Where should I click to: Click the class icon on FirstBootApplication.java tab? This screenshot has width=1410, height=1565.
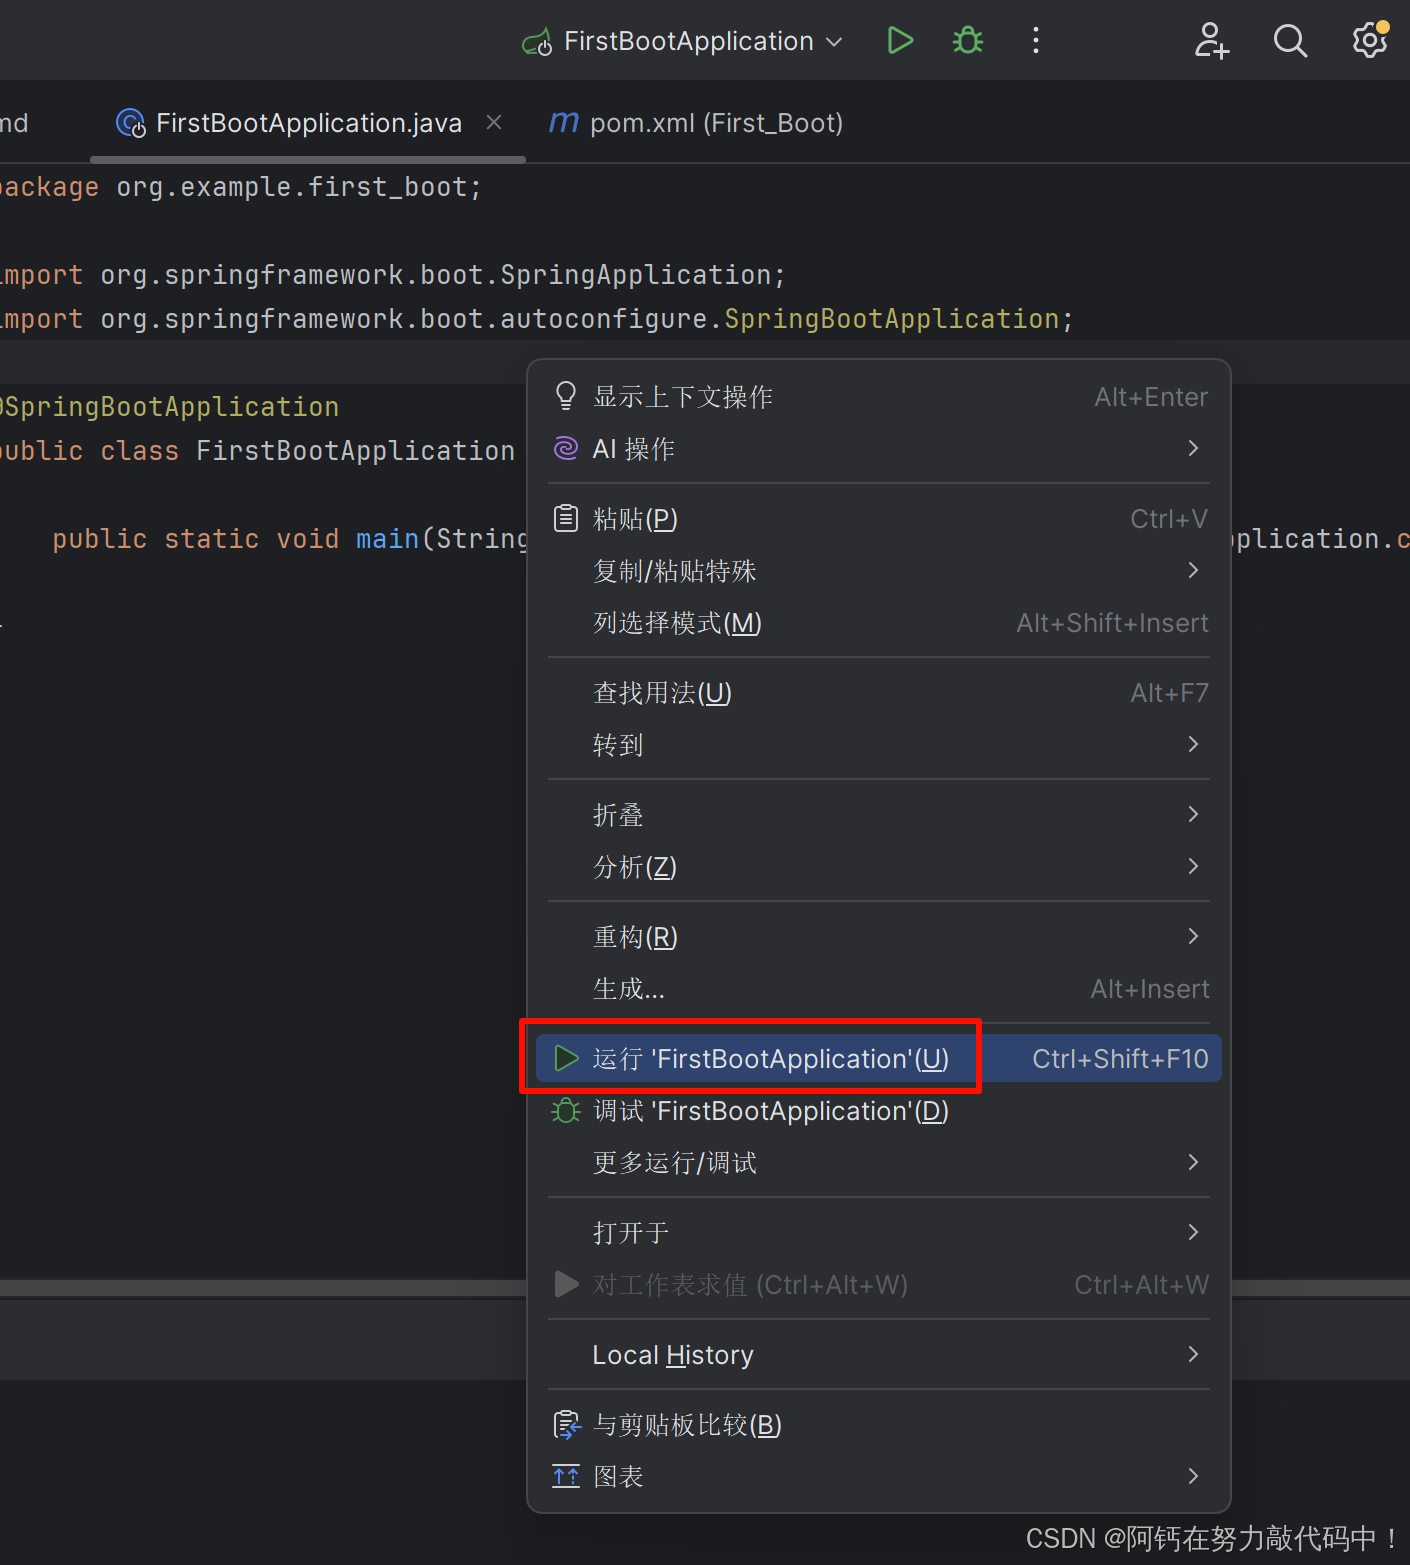[130, 123]
